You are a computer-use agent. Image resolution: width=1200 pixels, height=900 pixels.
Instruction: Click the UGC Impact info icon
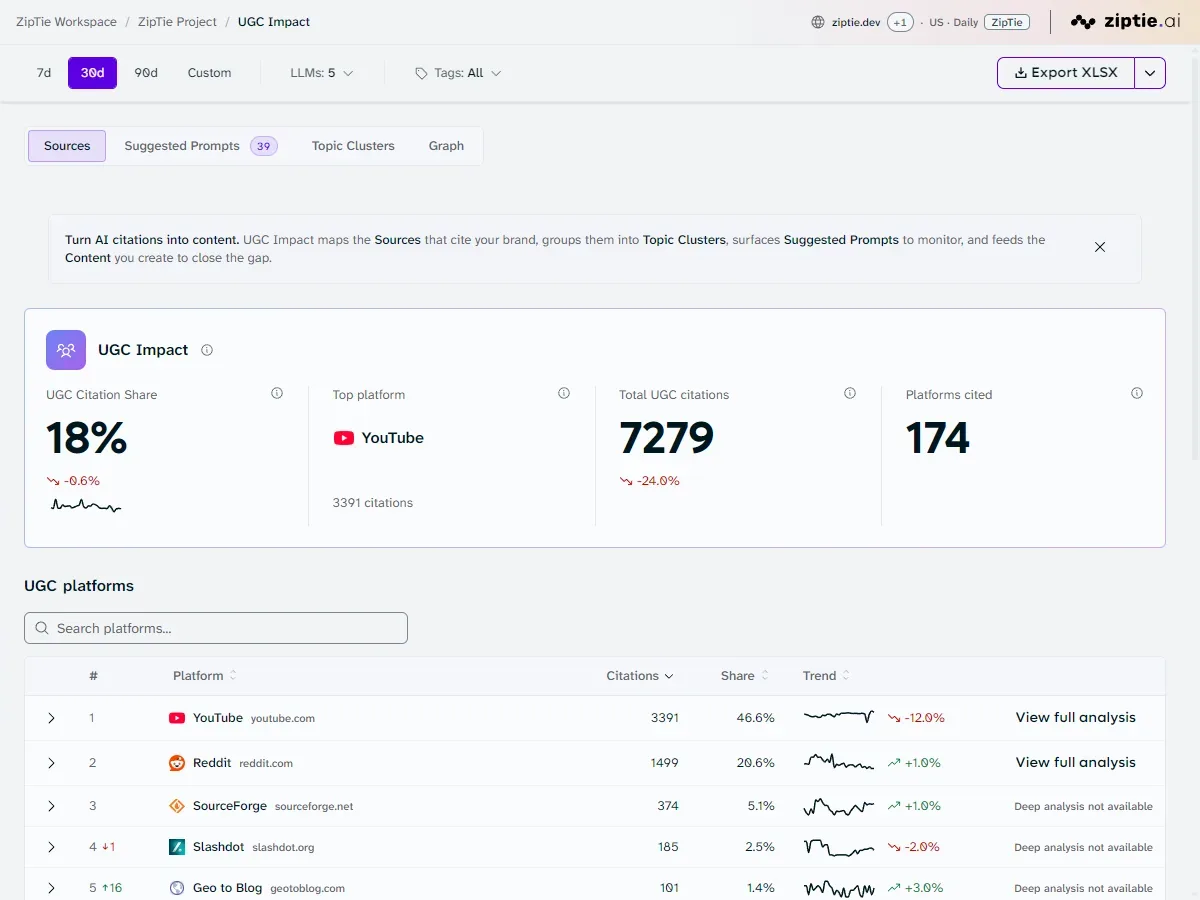(207, 350)
